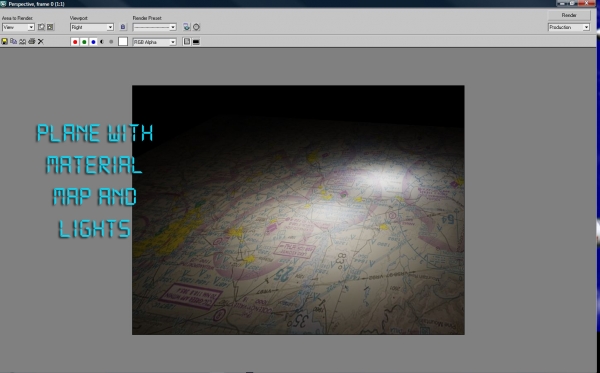Expand the Render Preset dropdown
This screenshot has width=600, height=373.
pos(155,27)
